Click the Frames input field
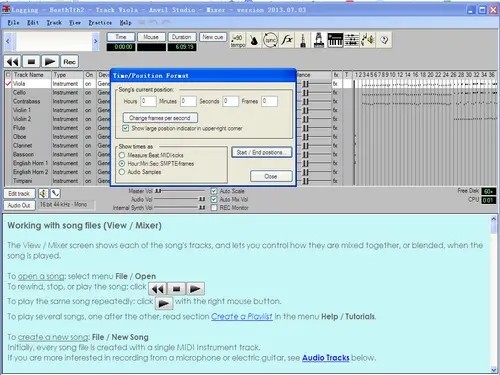Screen dimensions: 500x375 click(269, 101)
